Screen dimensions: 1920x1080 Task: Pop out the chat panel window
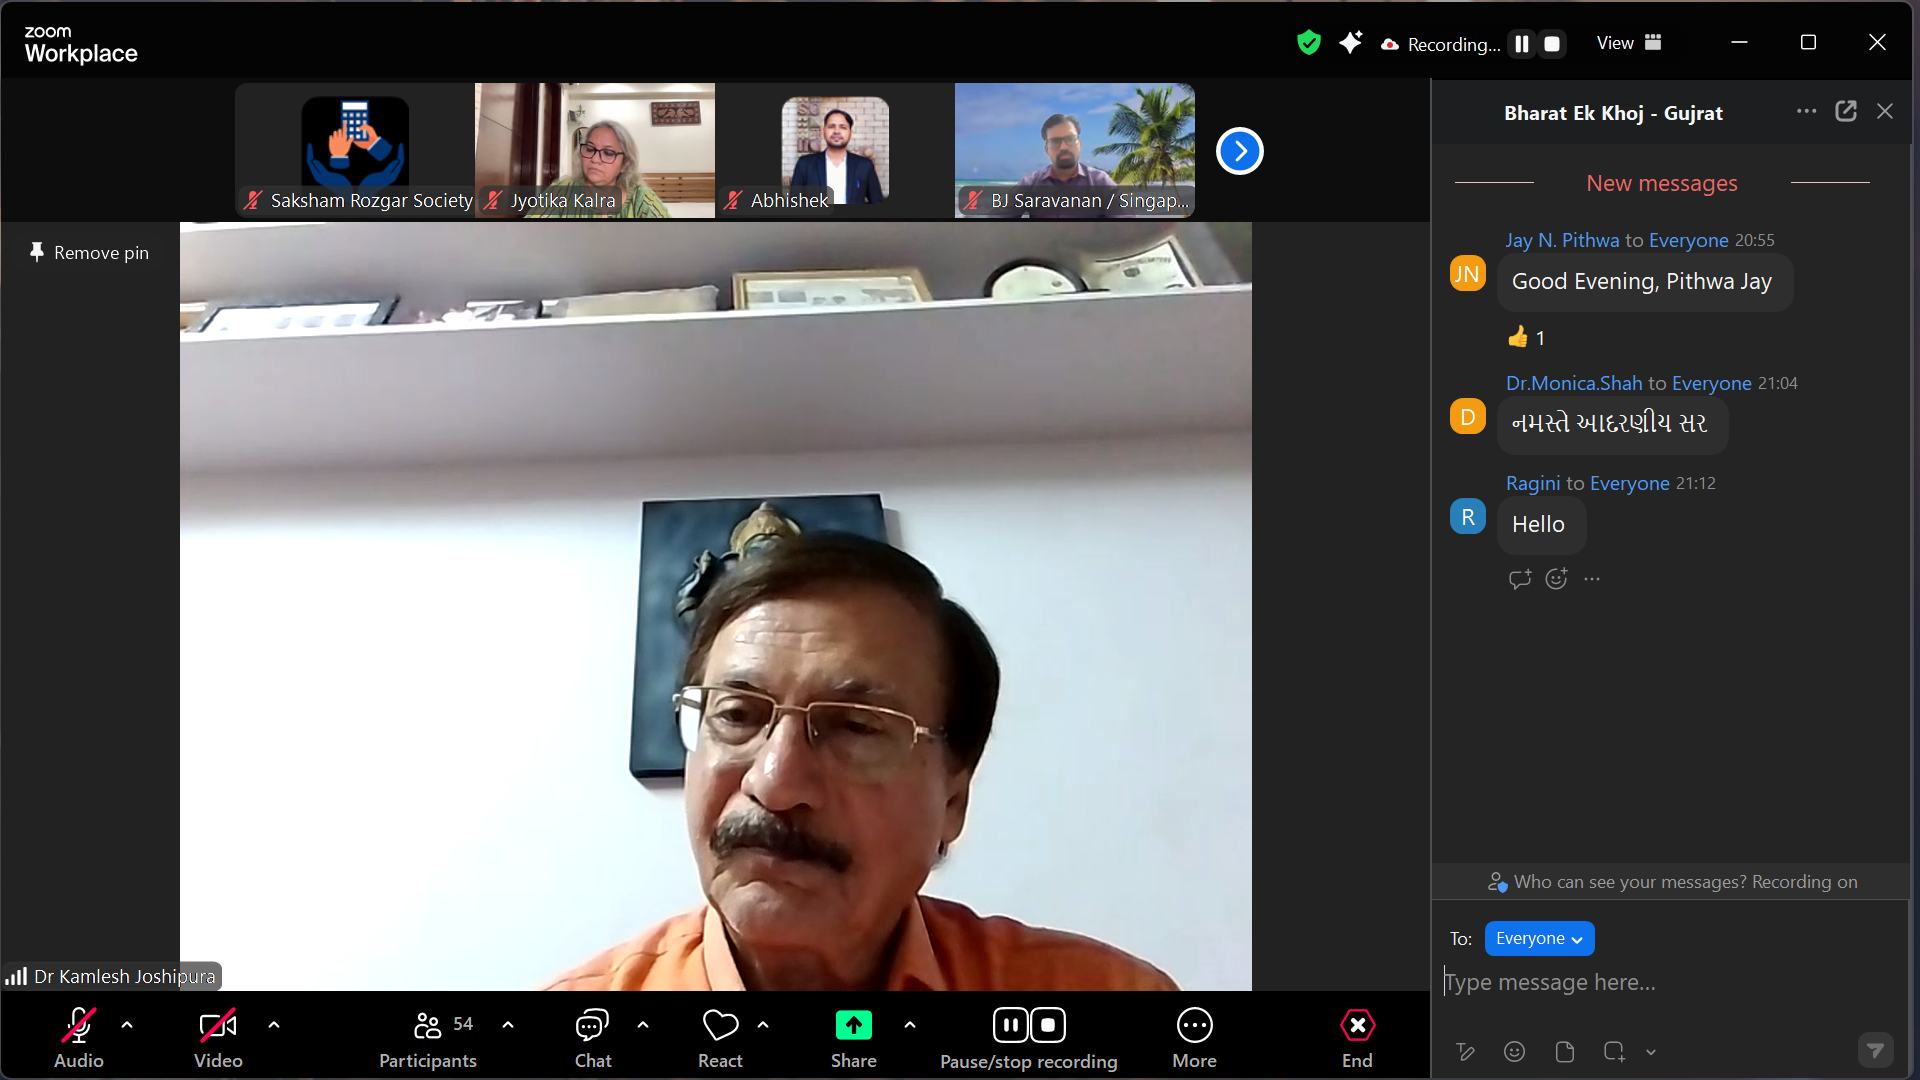[1845, 112]
